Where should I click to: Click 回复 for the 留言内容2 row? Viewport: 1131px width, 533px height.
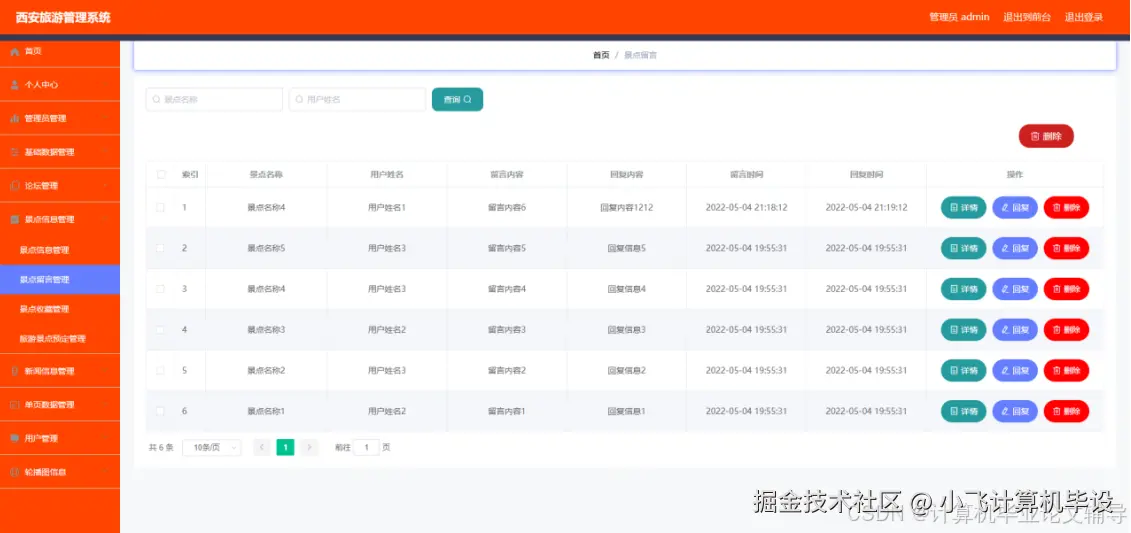point(1015,371)
